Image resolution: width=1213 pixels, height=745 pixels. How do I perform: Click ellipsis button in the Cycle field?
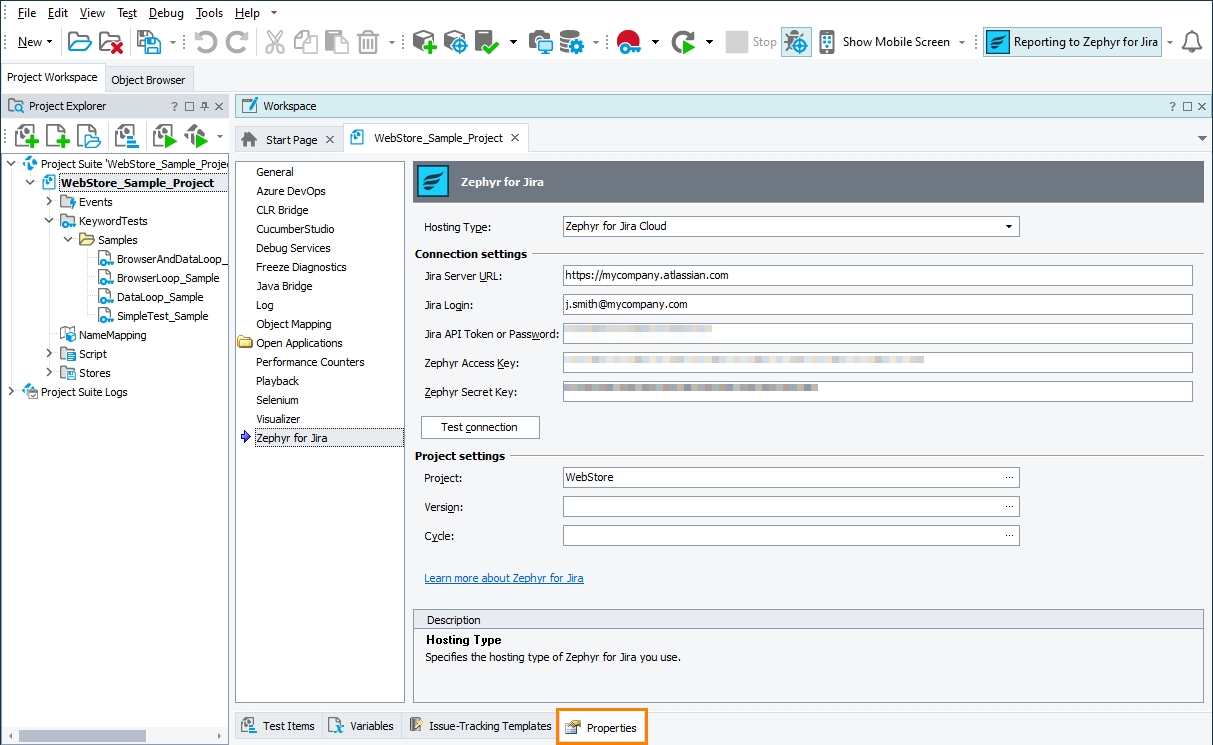click(x=1010, y=536)
